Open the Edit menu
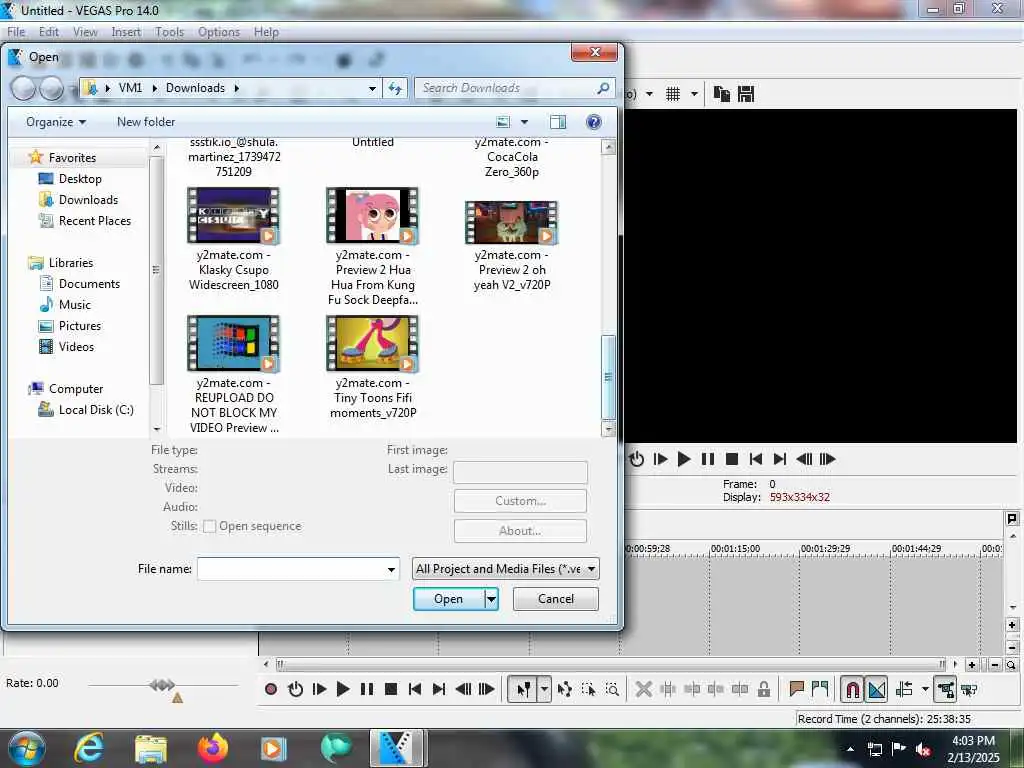1024x768 pixels. click(48, 32)
